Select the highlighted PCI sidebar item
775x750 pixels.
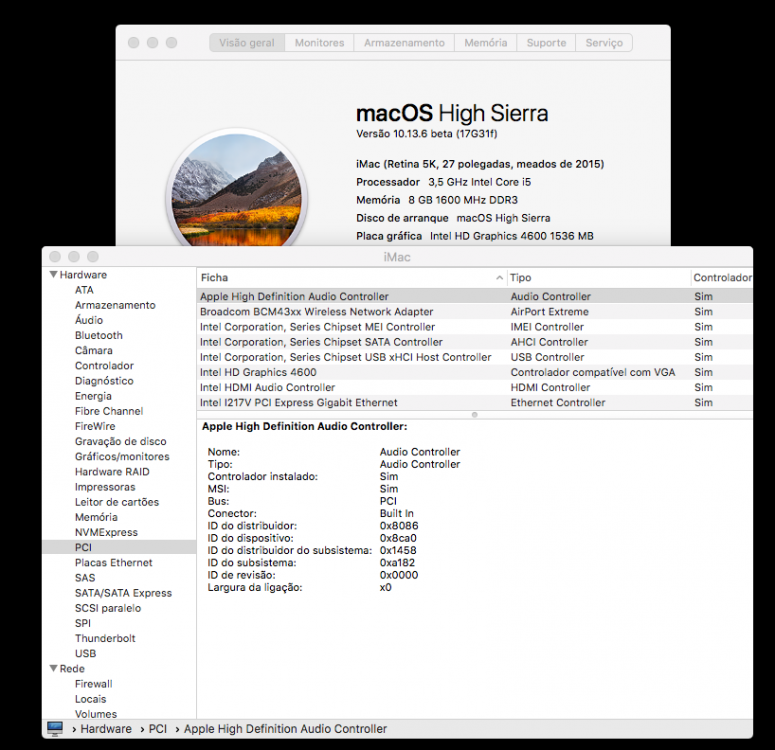coord(119,547)
